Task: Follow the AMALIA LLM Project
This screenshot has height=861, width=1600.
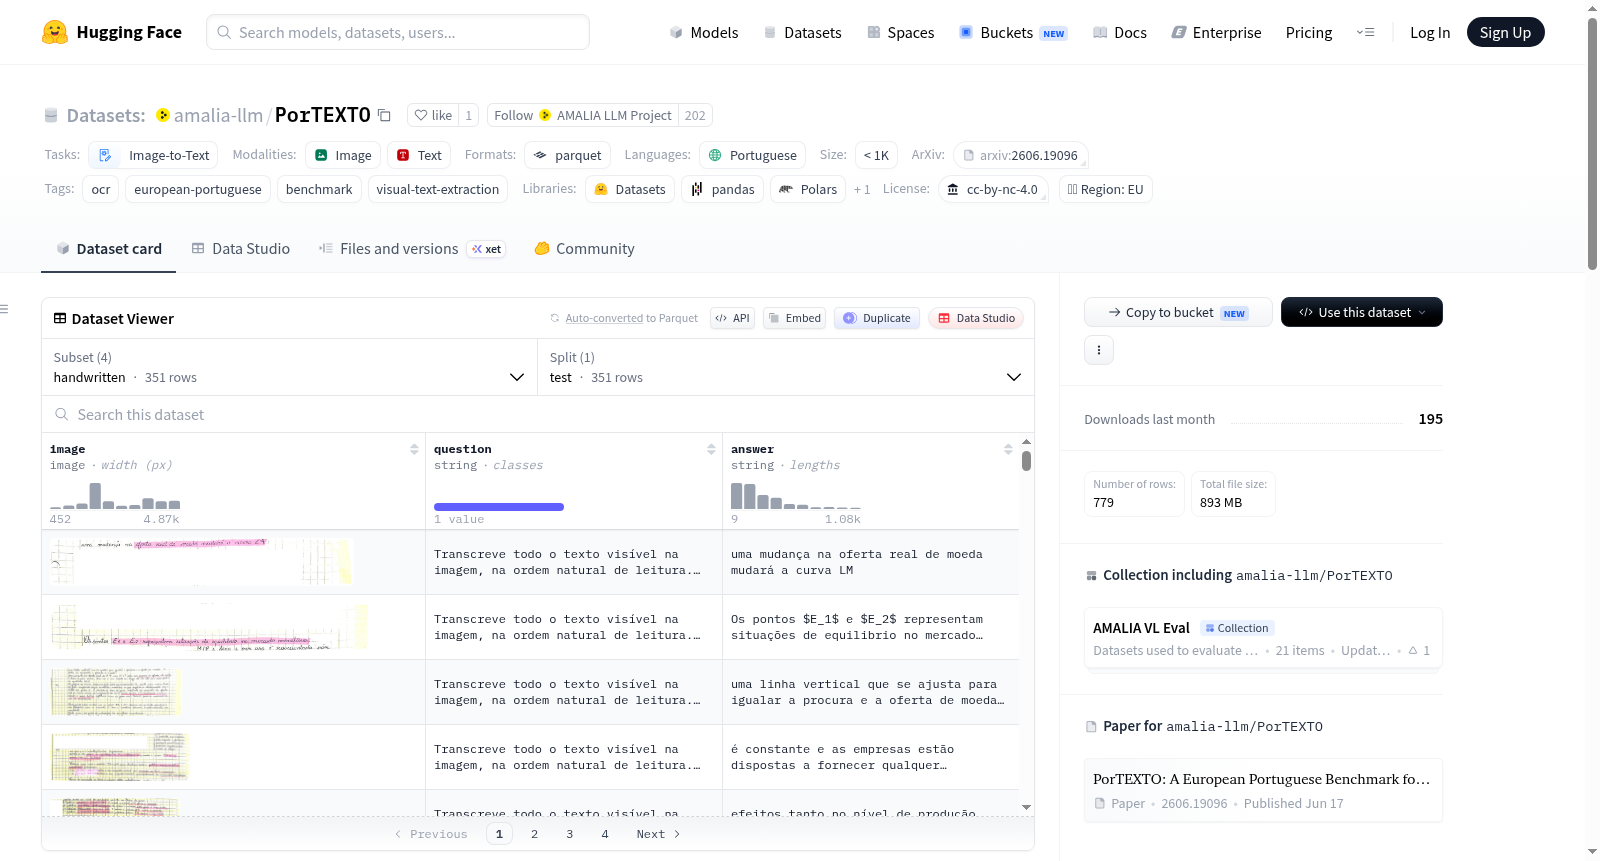Action: tap(583, 115)
